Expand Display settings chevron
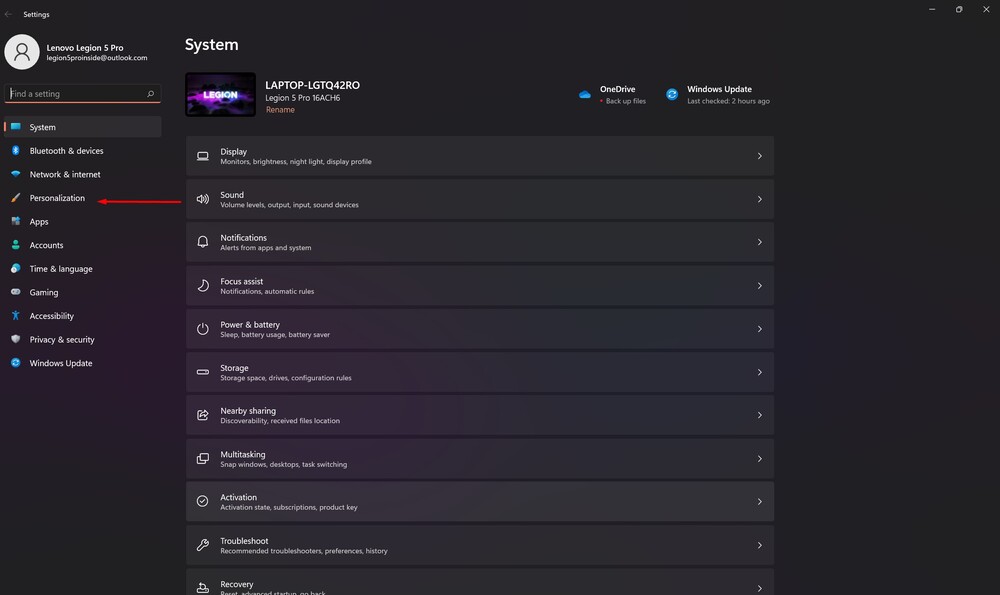This screenshot has height=595, width=1000. point(760,156)
